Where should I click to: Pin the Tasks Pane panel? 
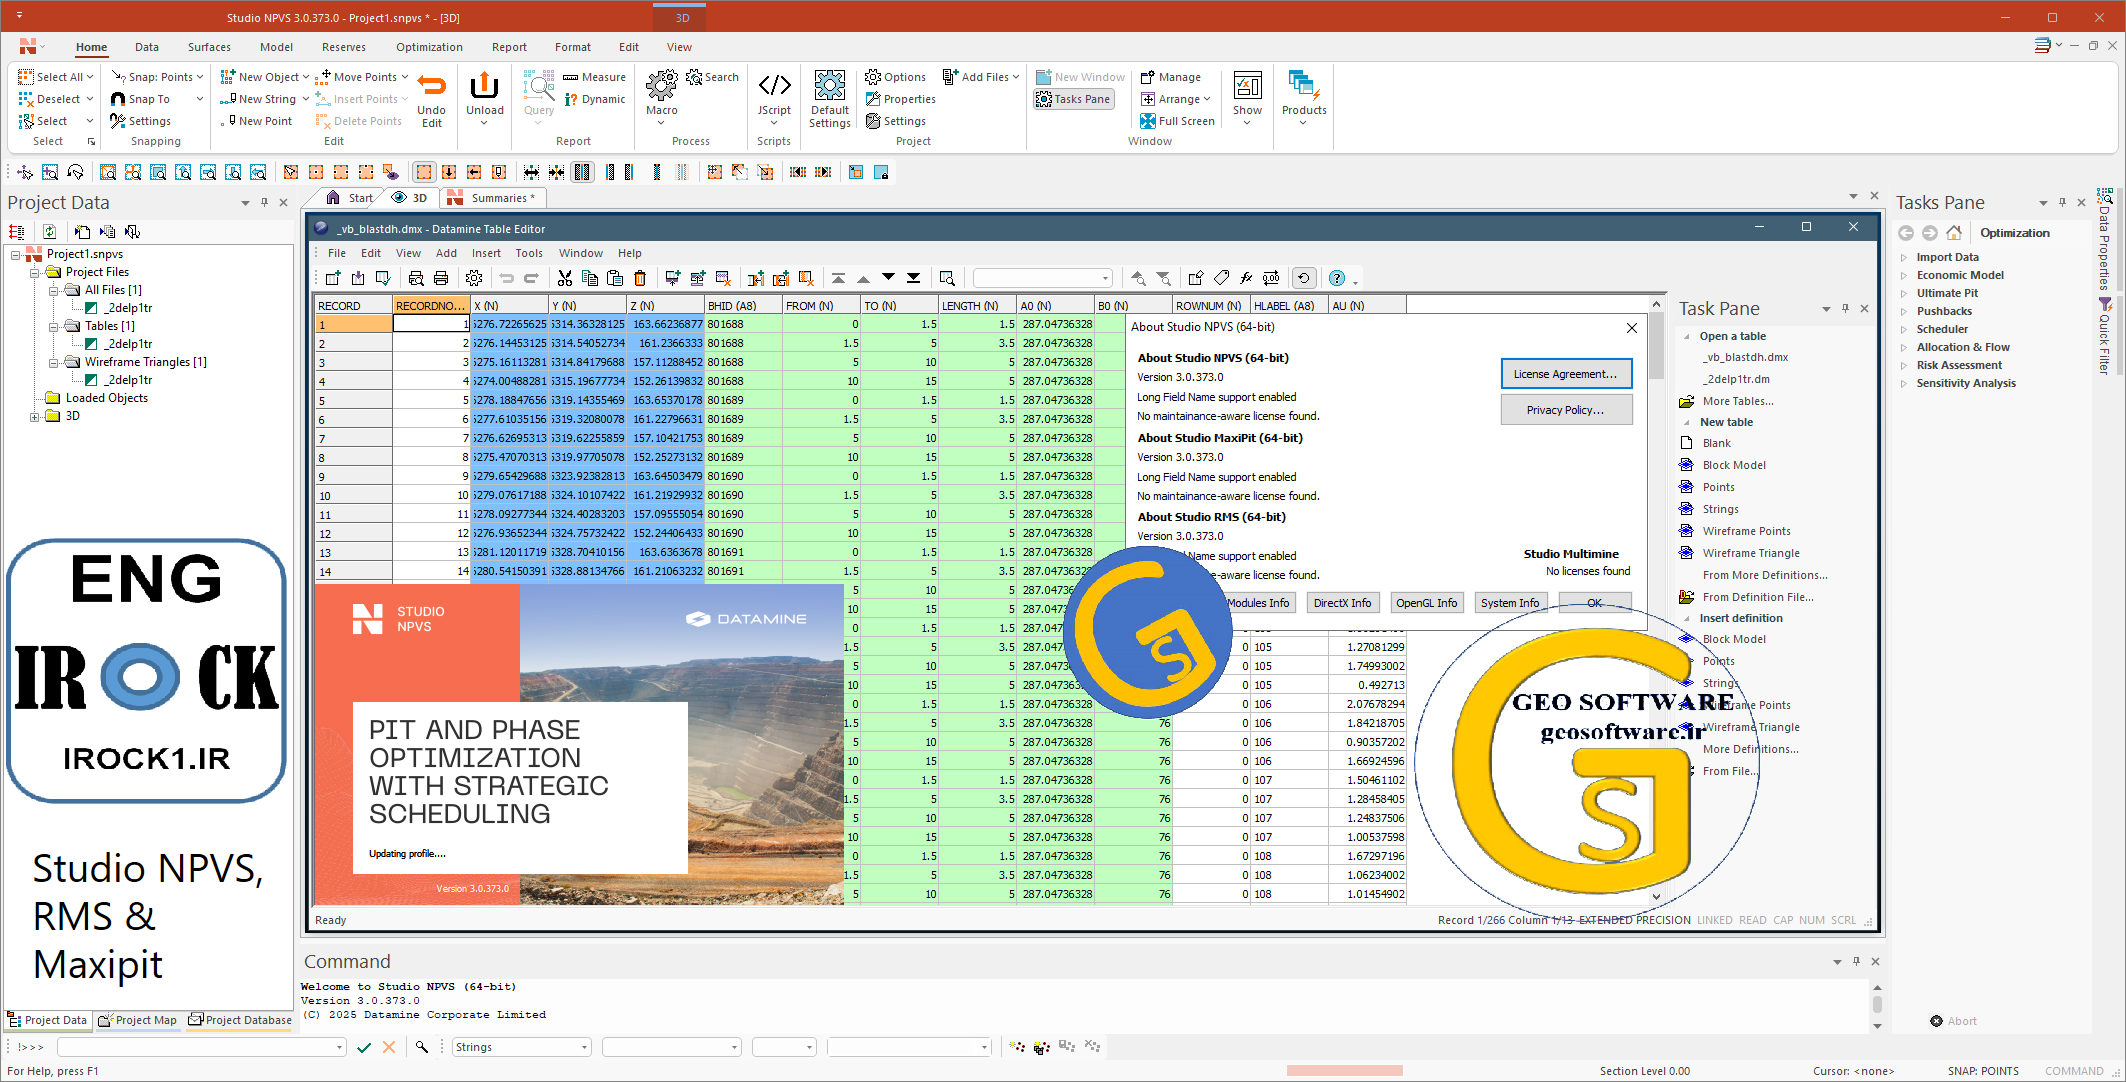pos(2062,202)
